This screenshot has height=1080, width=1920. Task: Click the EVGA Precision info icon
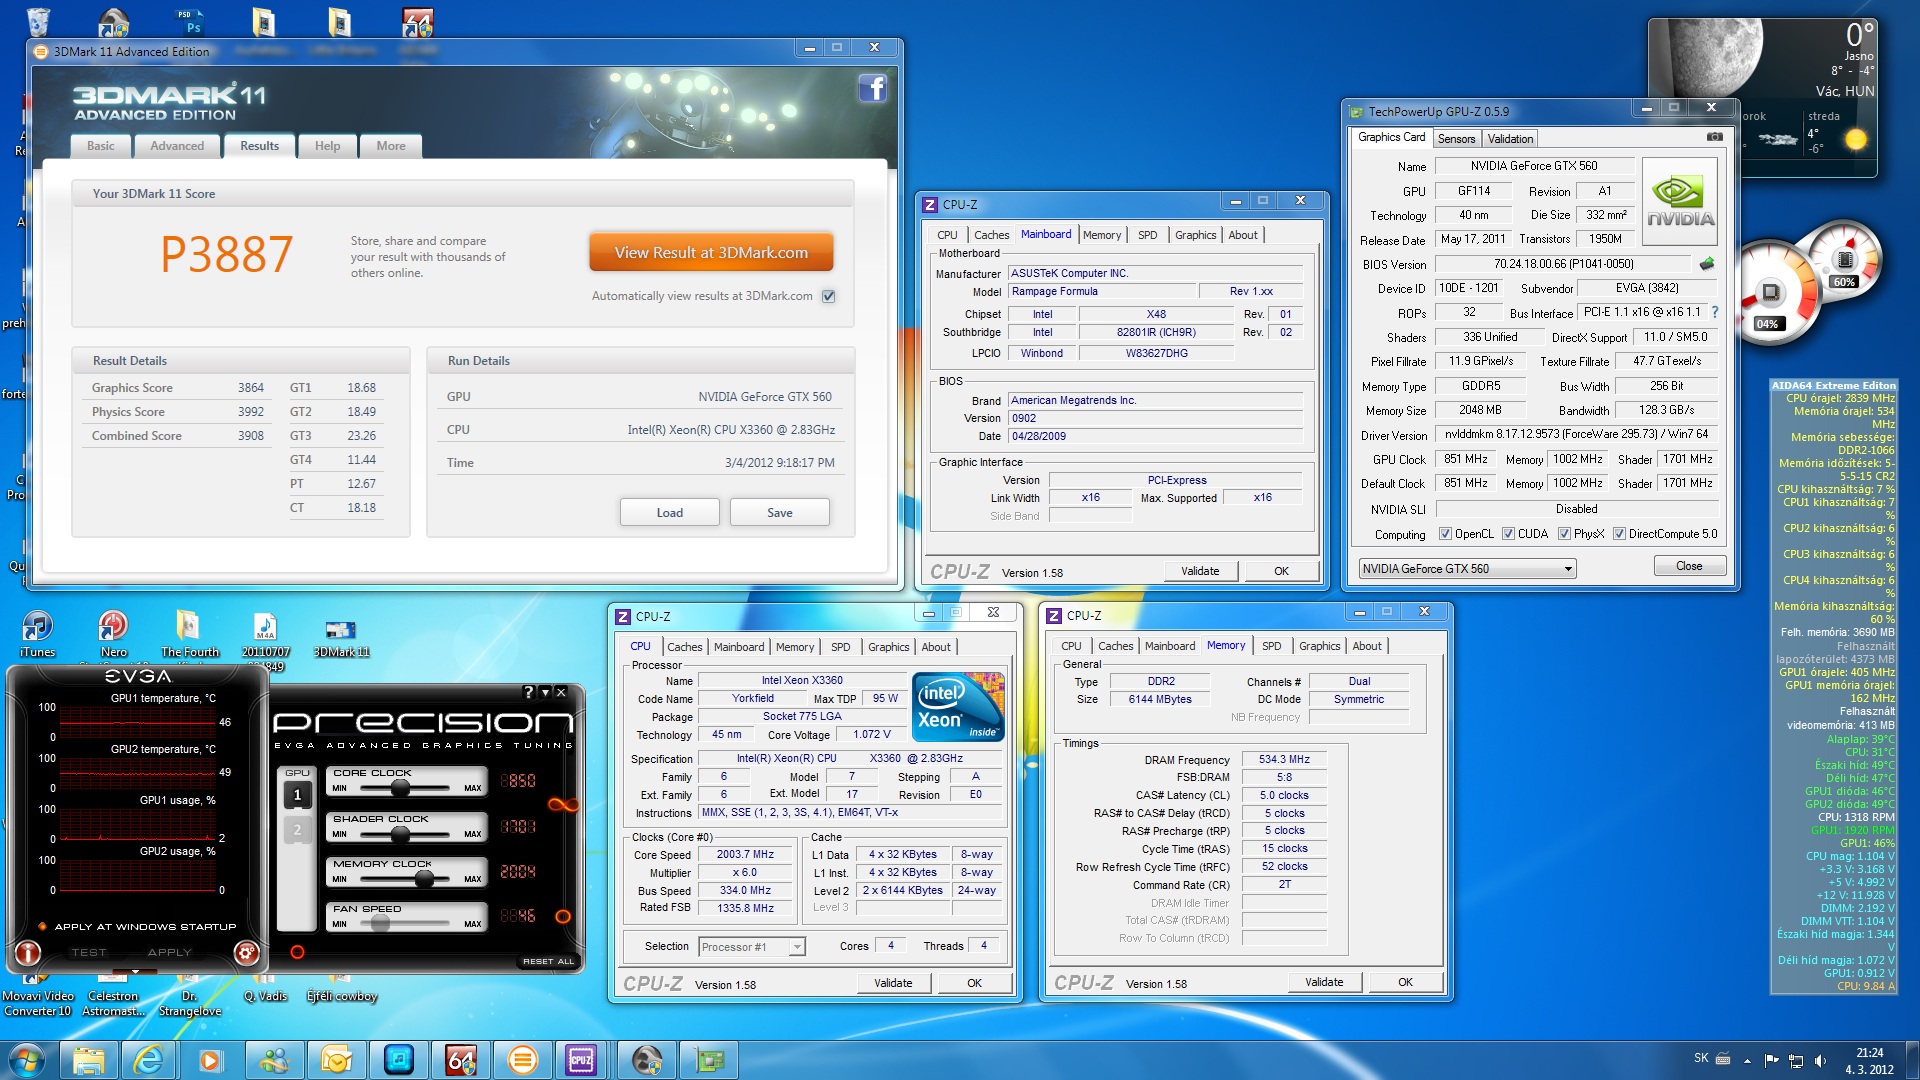(x=27, y=953)
